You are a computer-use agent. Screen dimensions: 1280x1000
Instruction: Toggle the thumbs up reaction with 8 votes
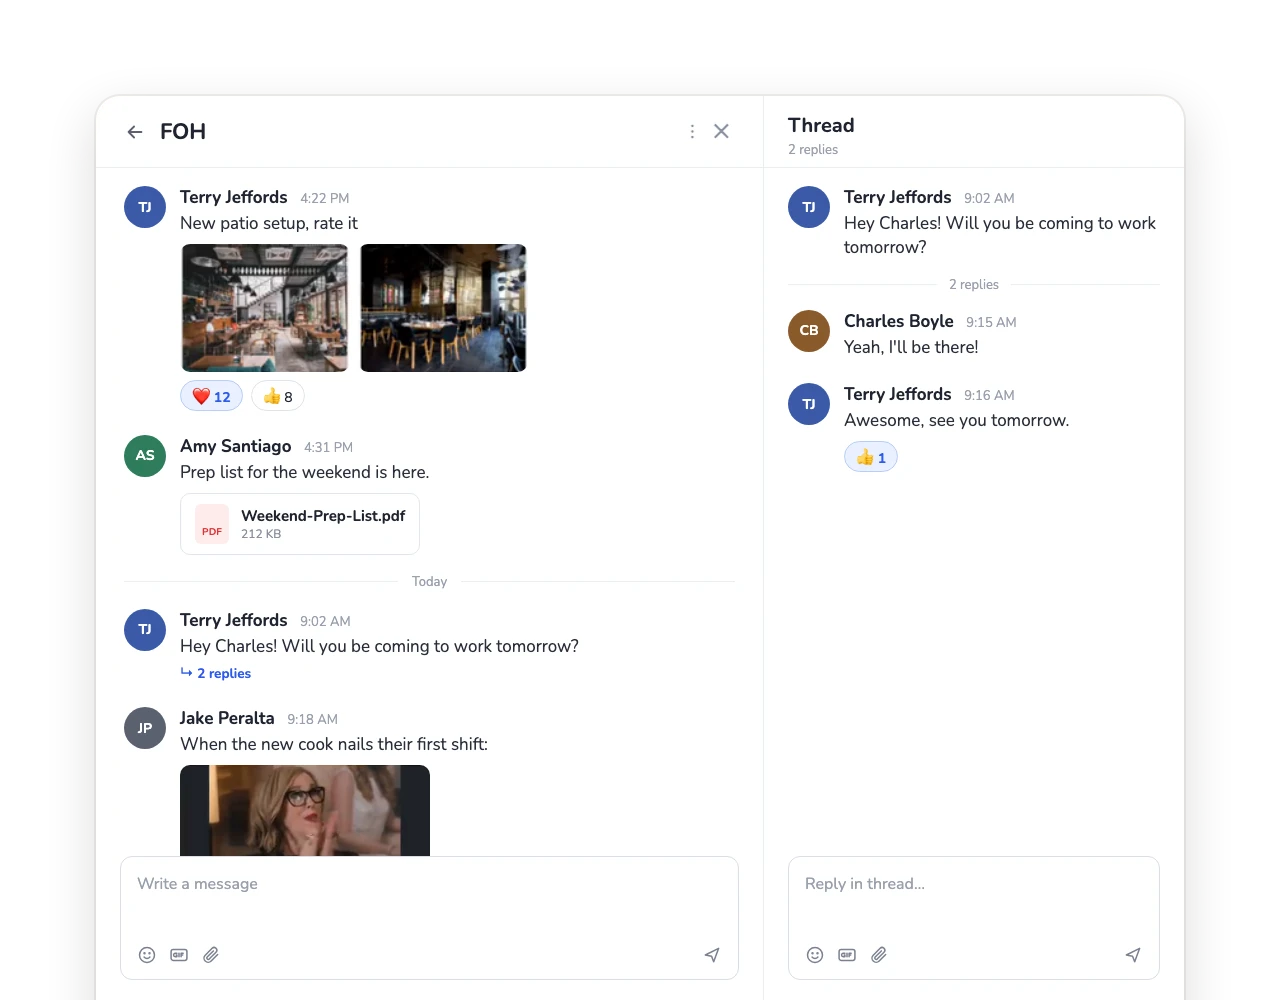tap(278, 397)
